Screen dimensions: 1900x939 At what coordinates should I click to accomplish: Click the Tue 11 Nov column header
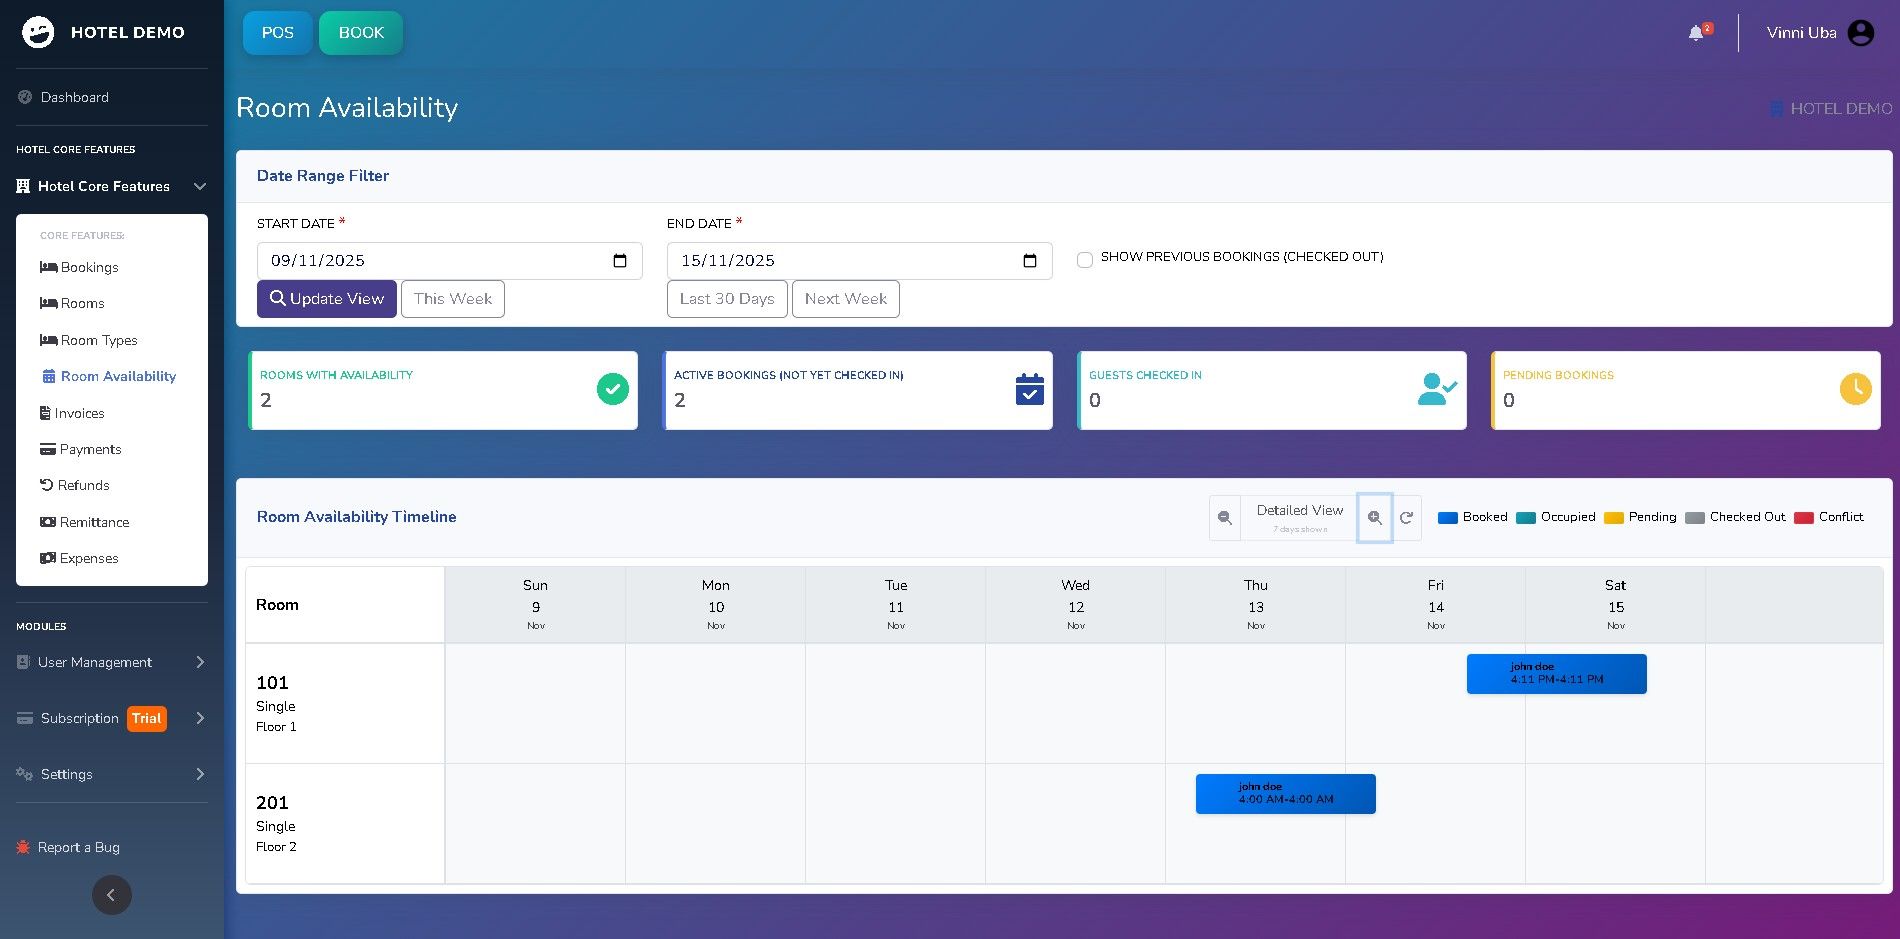896,605
